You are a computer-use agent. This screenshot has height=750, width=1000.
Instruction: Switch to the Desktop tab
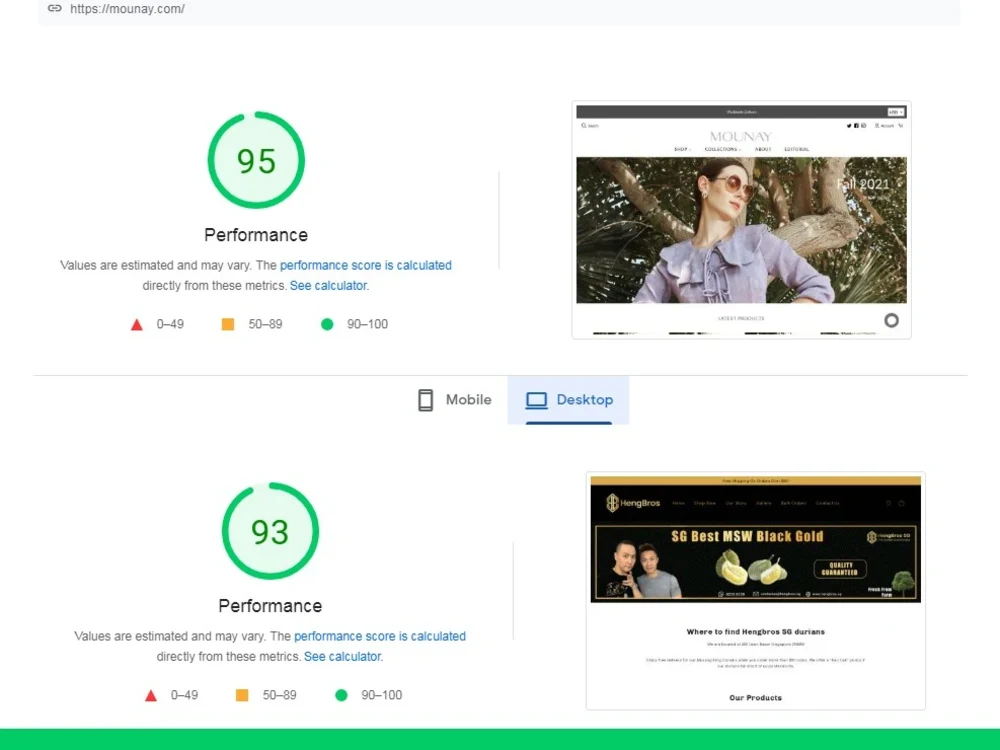(568, 400)
